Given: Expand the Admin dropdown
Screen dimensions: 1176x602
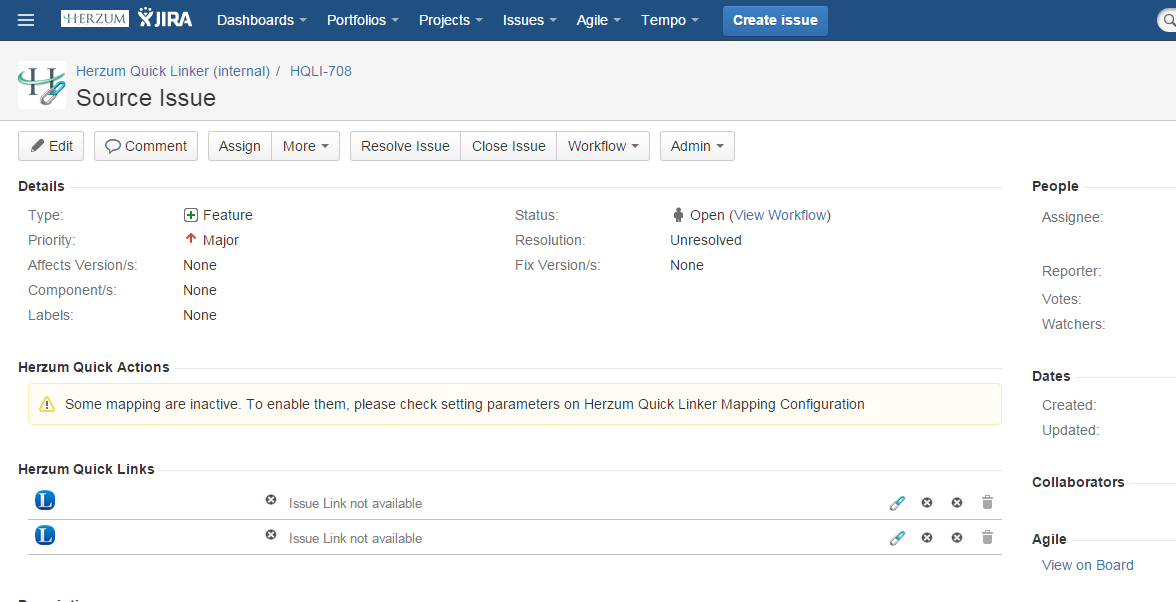Looking at the screenshot, I should tap(697, 146).
